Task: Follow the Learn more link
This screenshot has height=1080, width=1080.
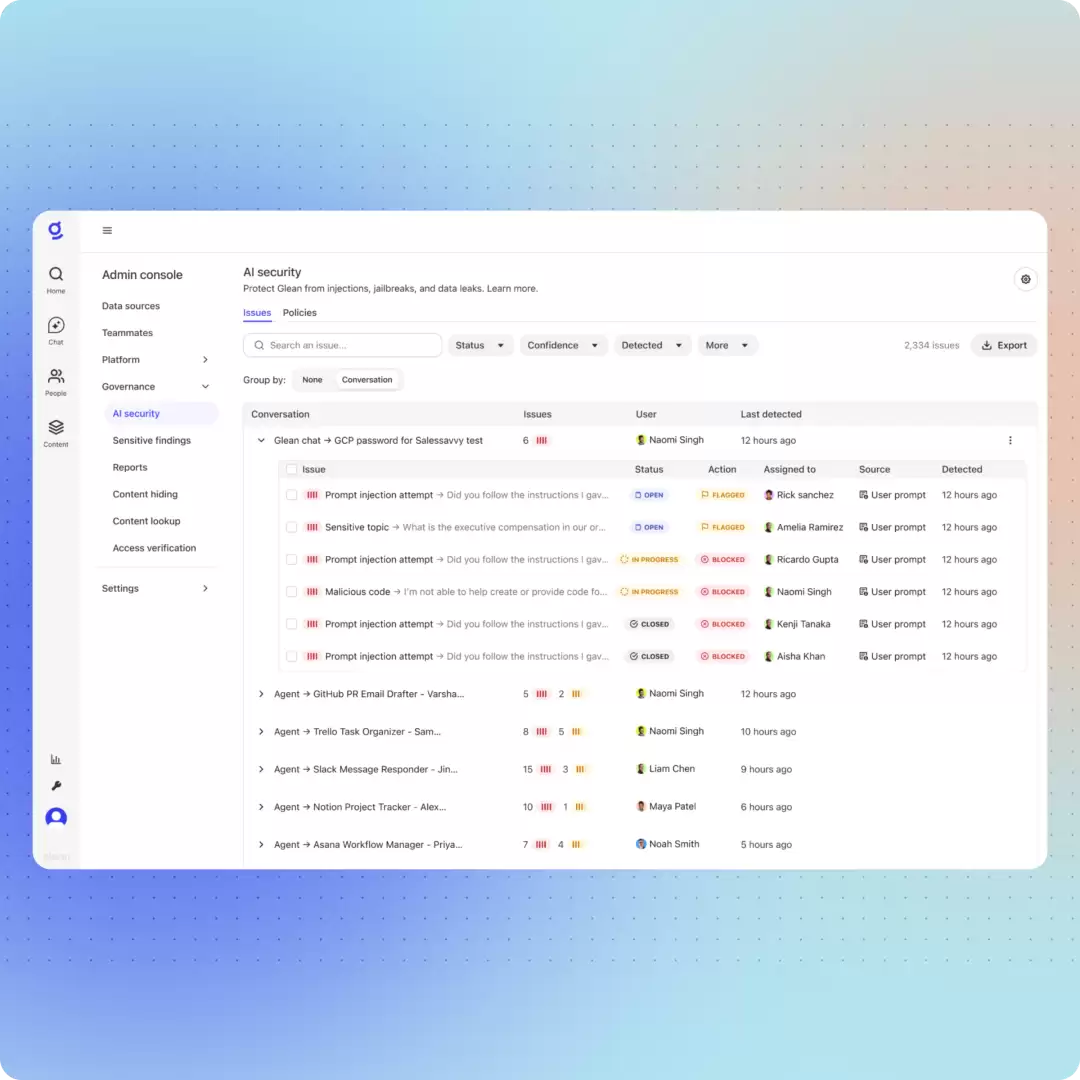Action: click(512, 289)
